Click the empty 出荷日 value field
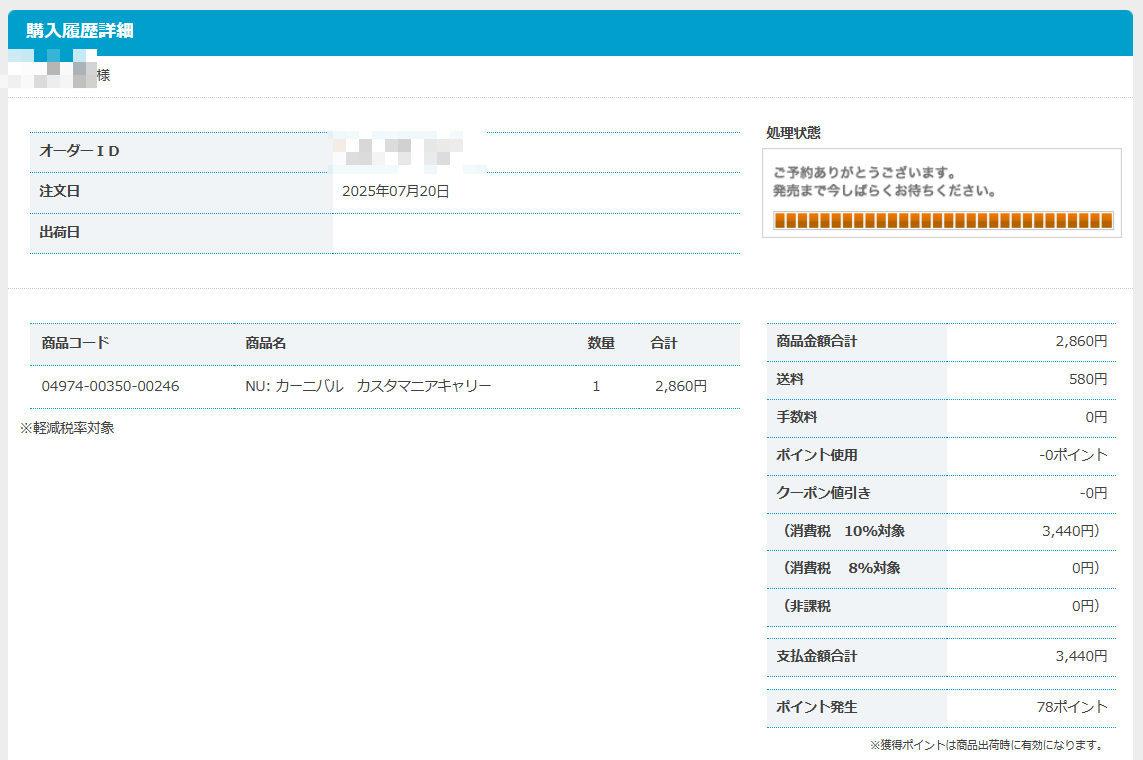This screenshot has height=760, width=1143. 536,233
